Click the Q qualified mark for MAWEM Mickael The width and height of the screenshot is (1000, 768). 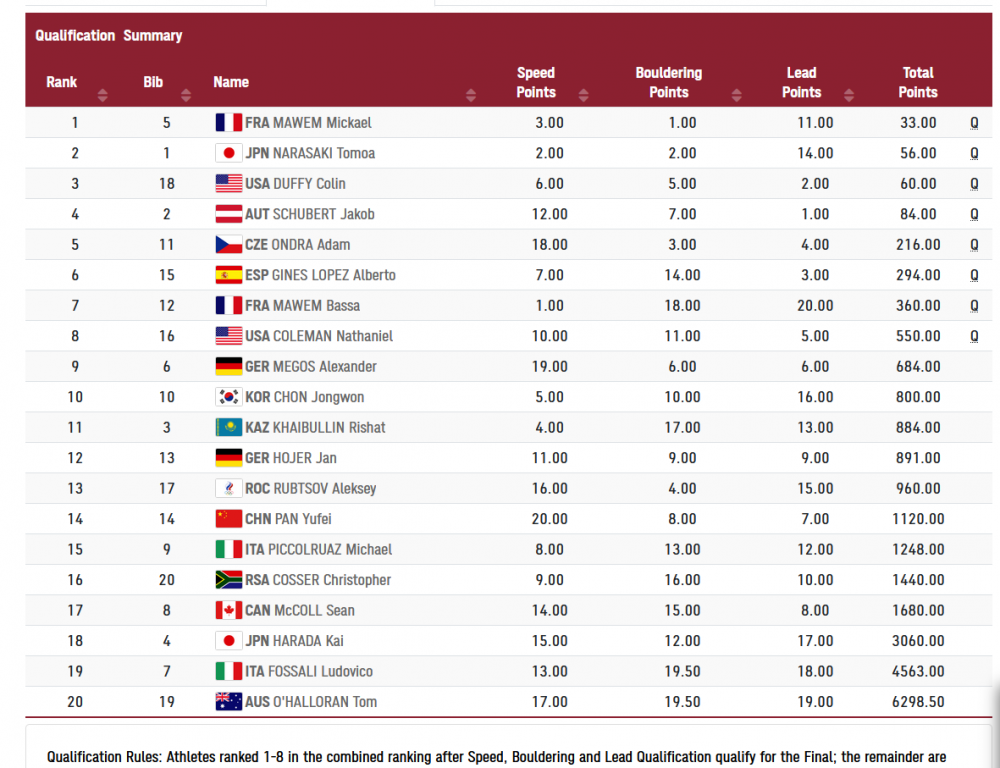pyautogui.click(x=974, y=123)
